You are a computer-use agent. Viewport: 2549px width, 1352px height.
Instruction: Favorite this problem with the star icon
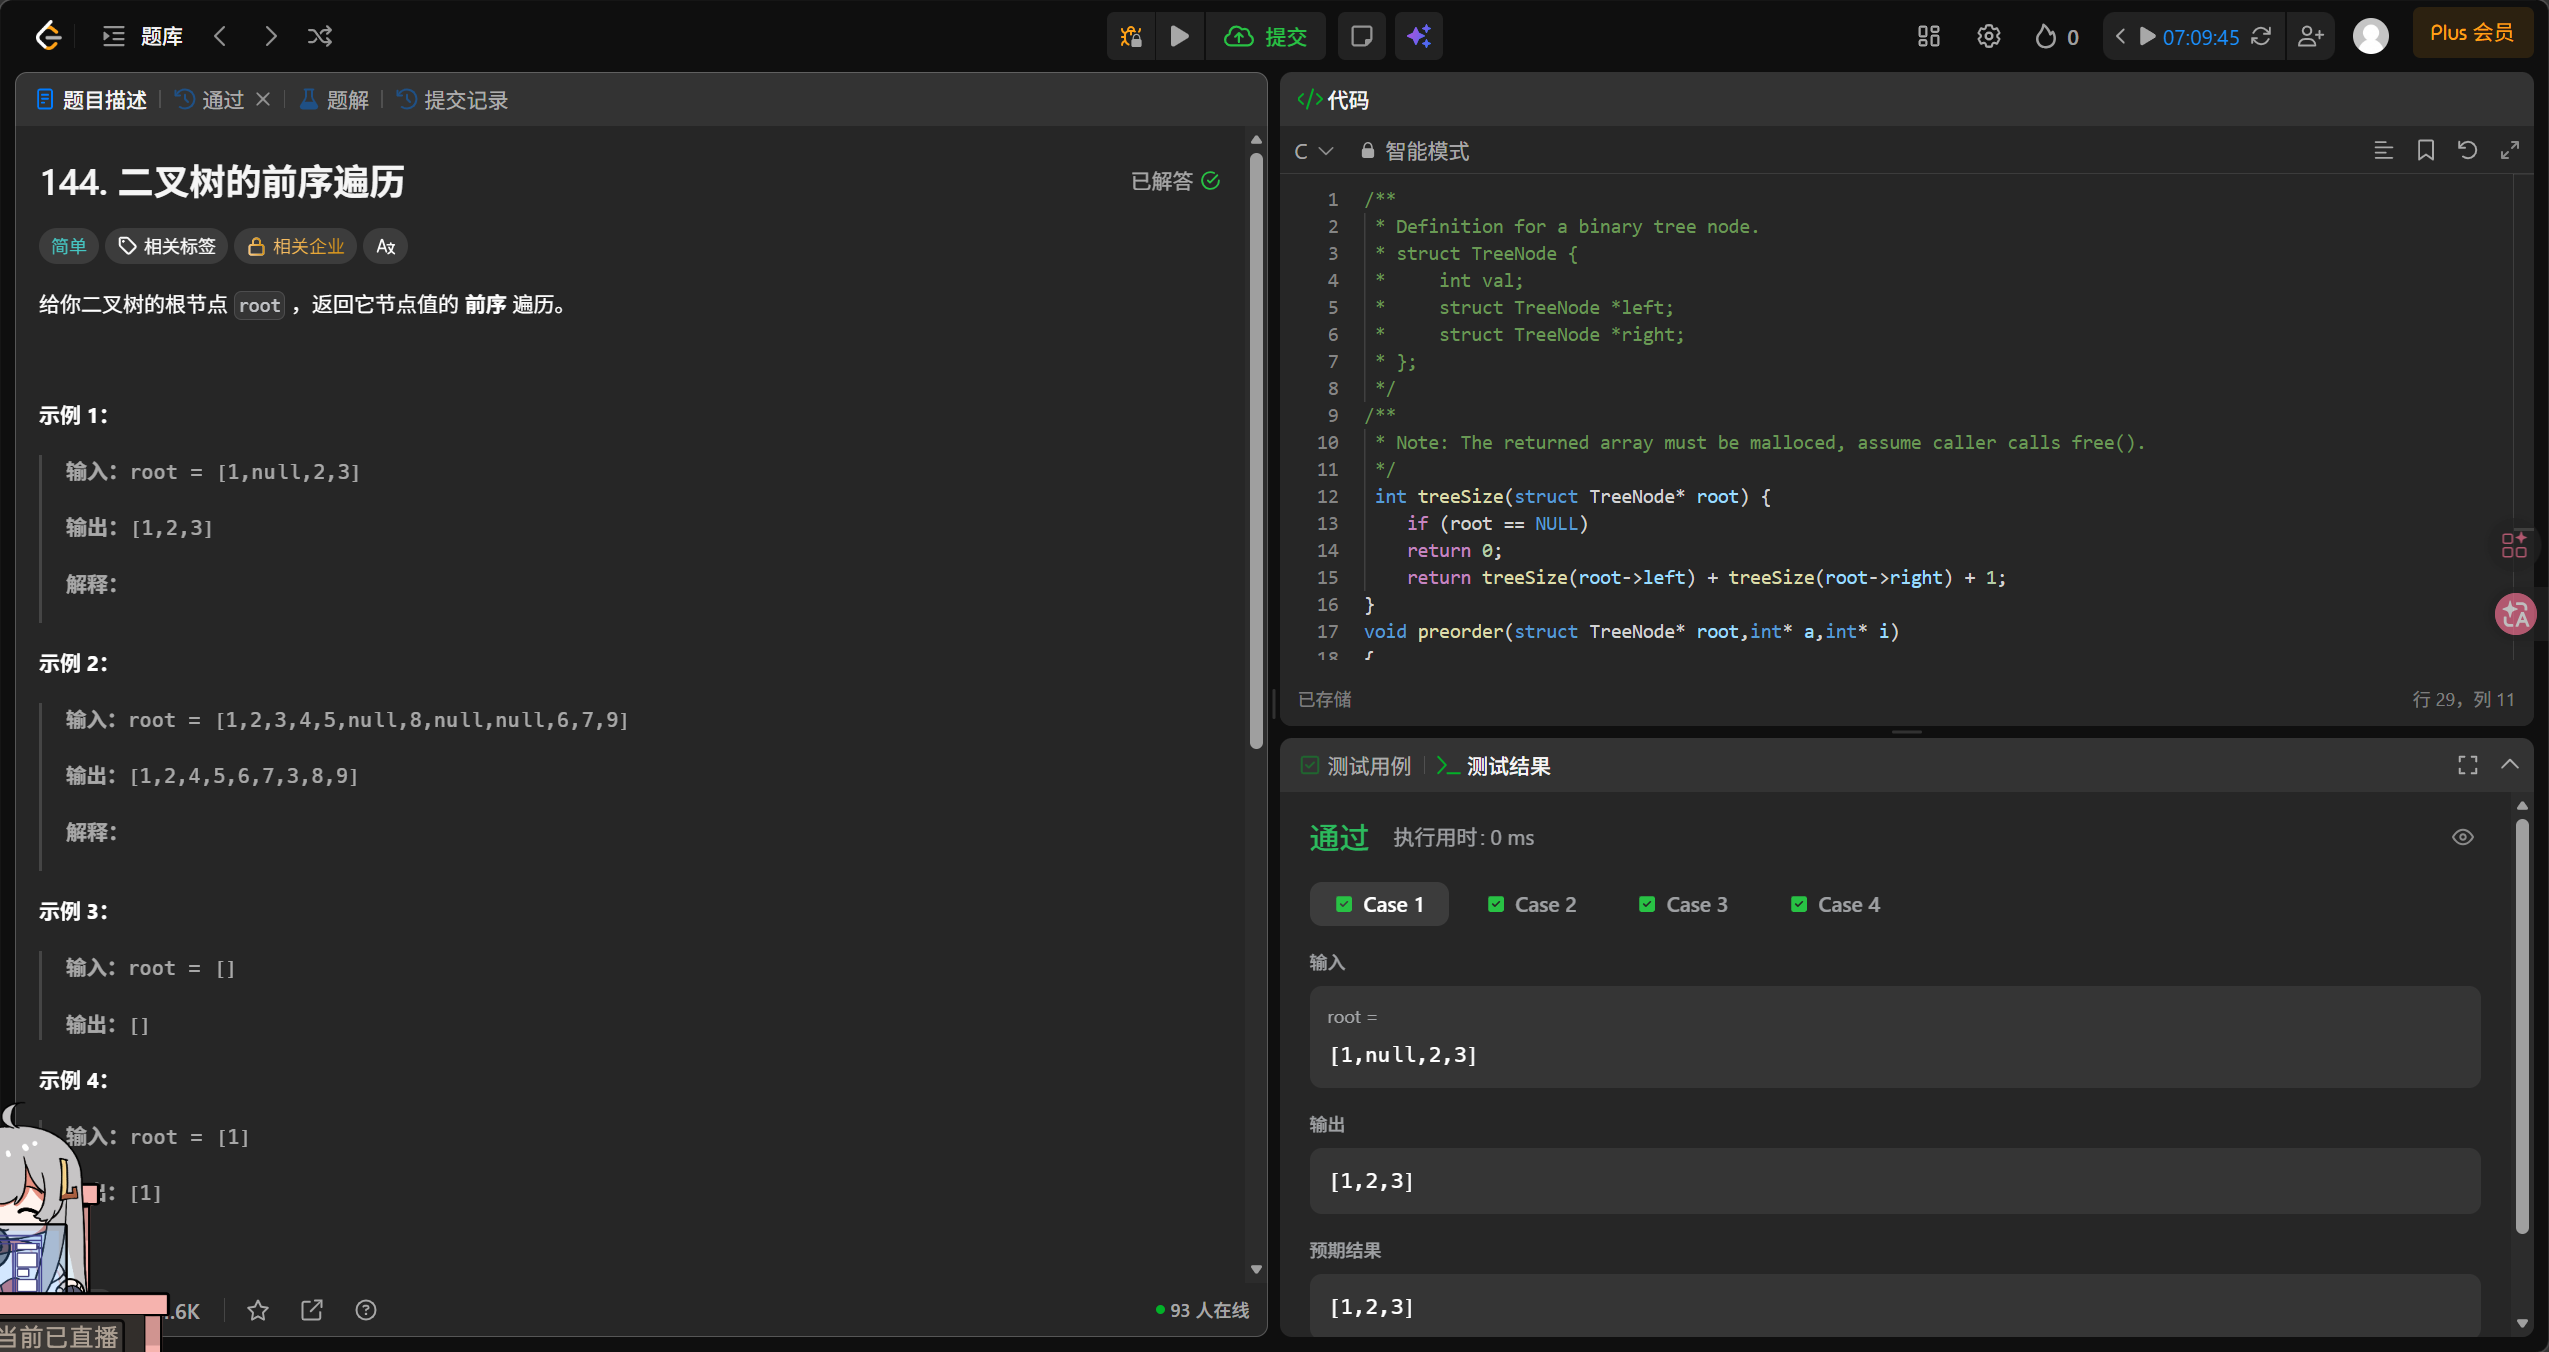pyautogui.click(x=258, y=1310)
